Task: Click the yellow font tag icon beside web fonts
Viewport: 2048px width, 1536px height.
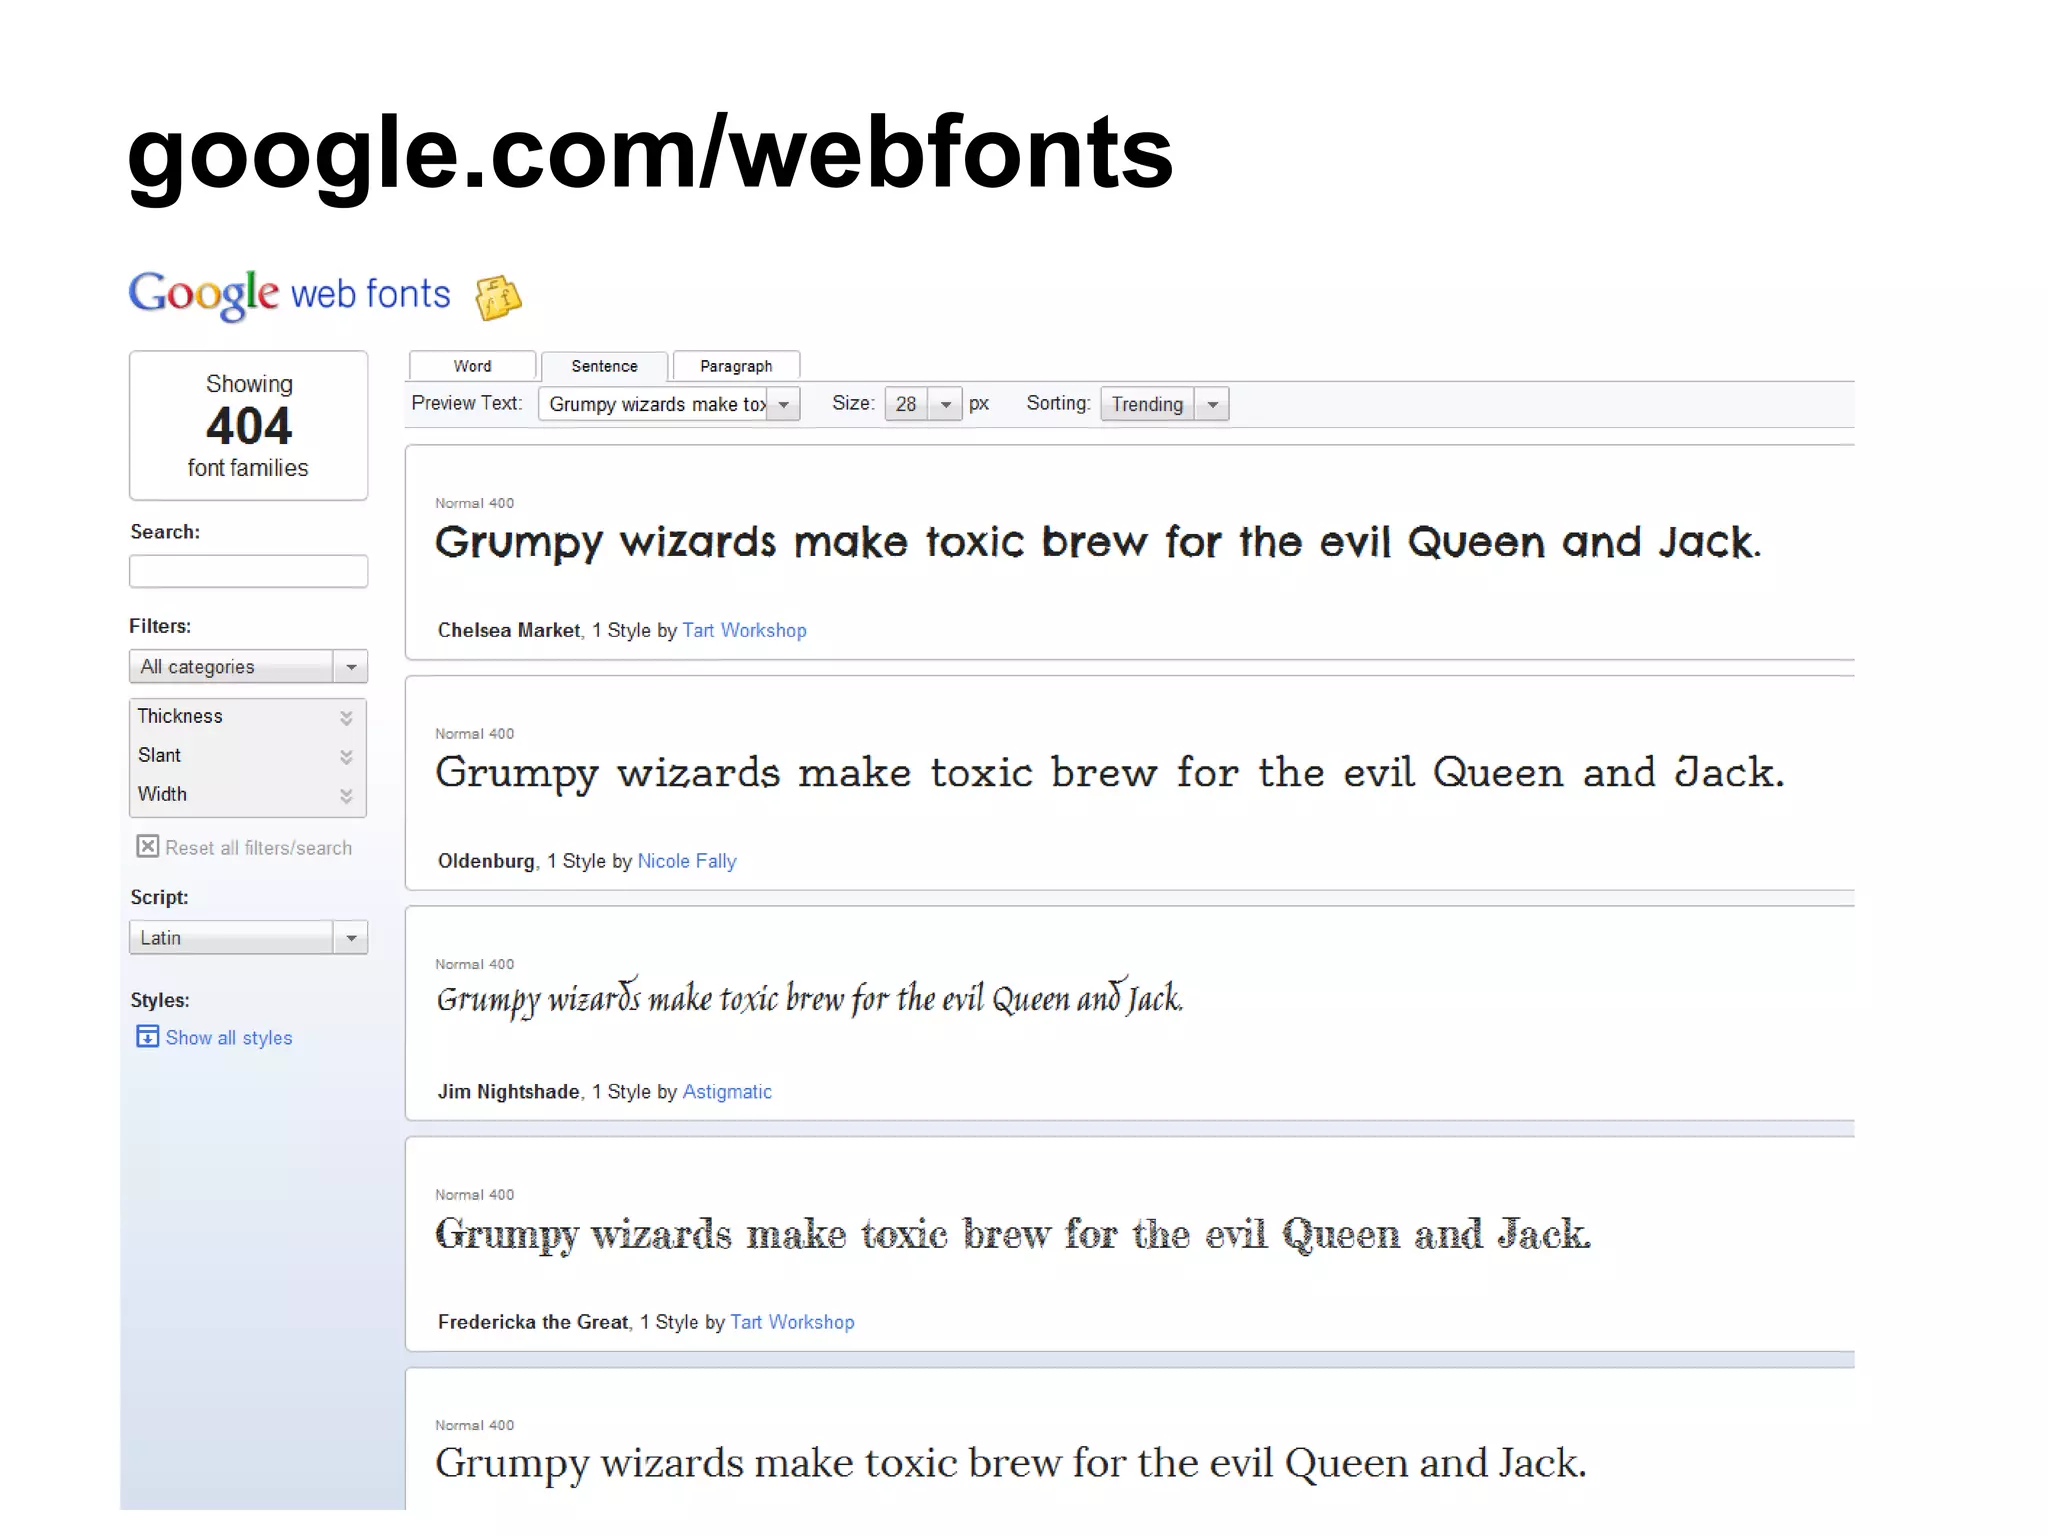Action: pos(498,297)
